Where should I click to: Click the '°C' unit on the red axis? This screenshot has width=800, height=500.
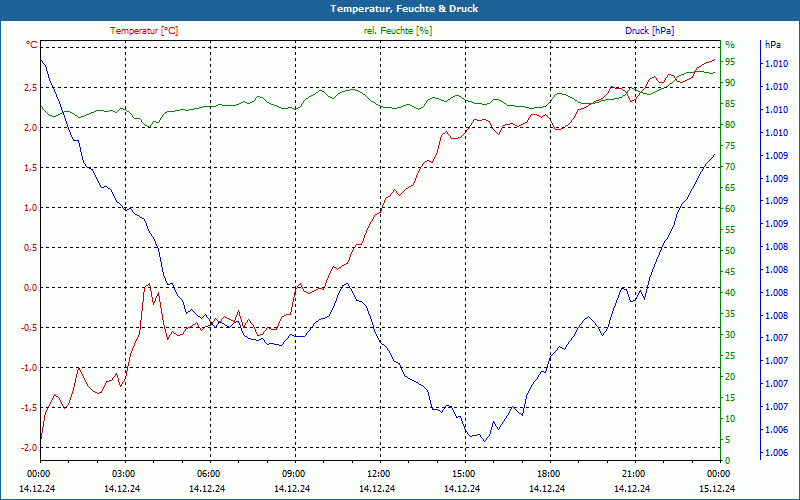click(32, 45)
